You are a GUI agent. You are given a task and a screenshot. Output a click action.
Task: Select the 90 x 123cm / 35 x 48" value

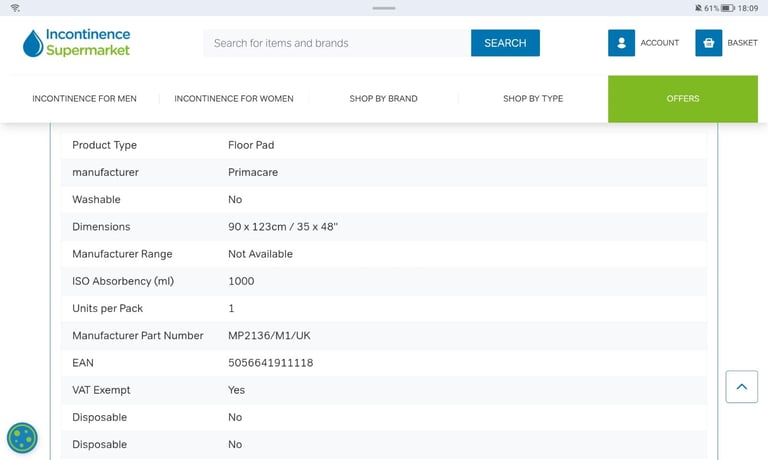tap(283, 227)
